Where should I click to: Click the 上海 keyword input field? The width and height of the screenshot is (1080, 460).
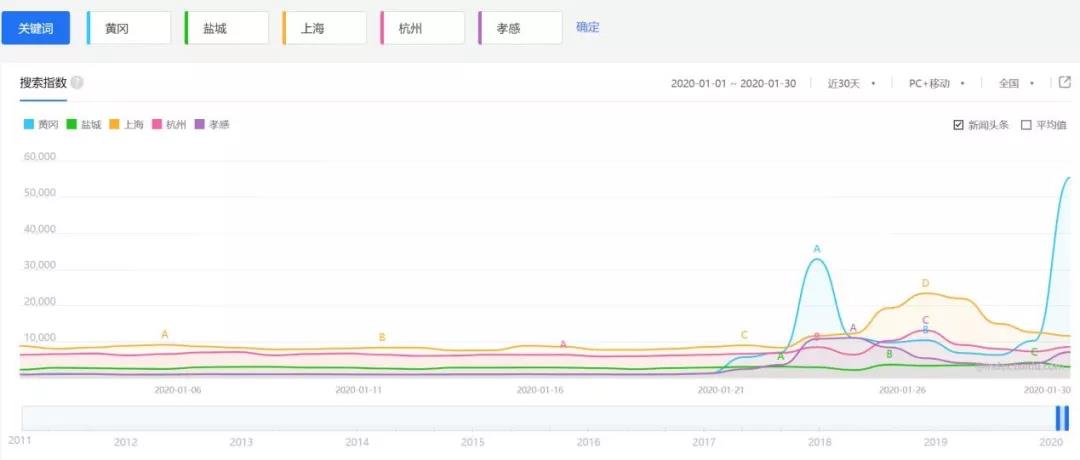pos(325,28)
